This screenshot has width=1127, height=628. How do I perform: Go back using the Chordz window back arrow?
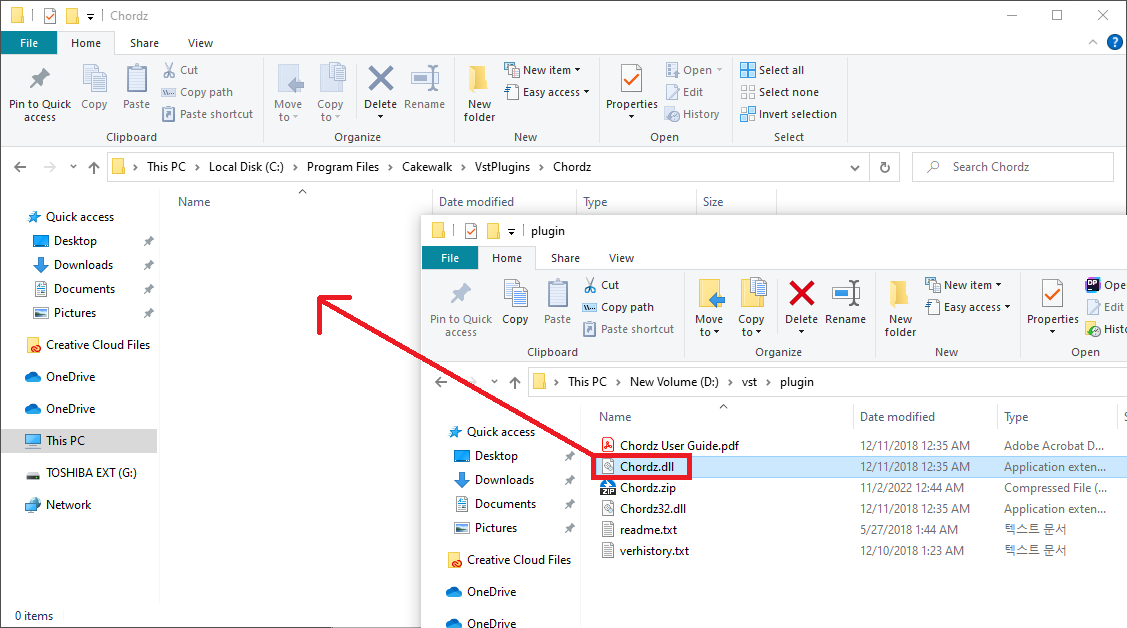(x=20, y=167)
